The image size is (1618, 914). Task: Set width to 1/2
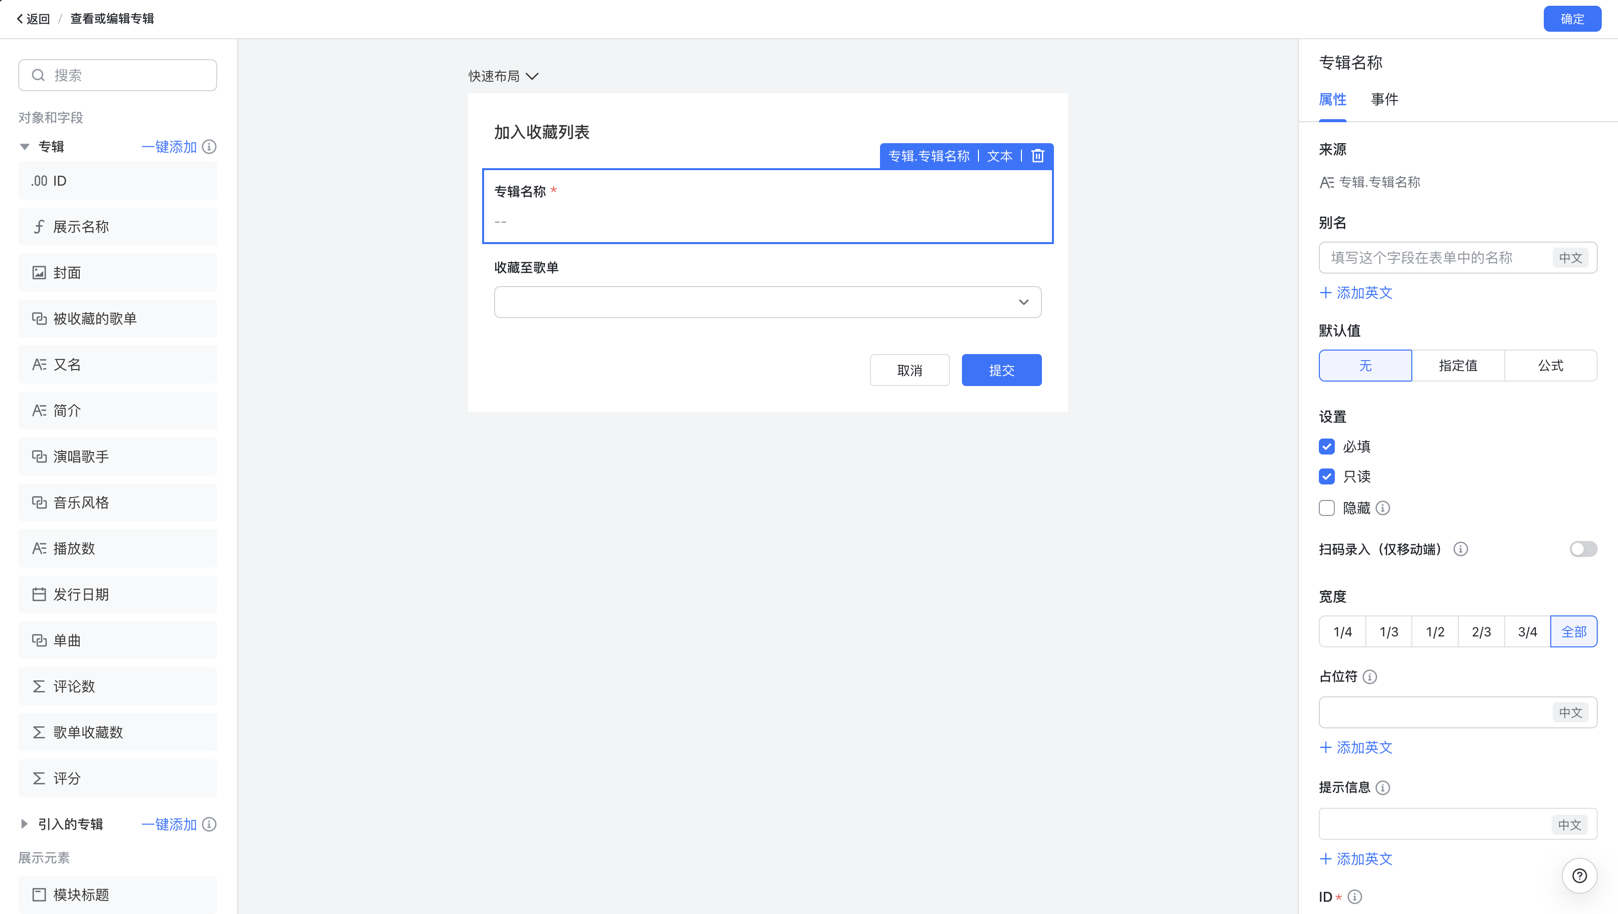1435,632
